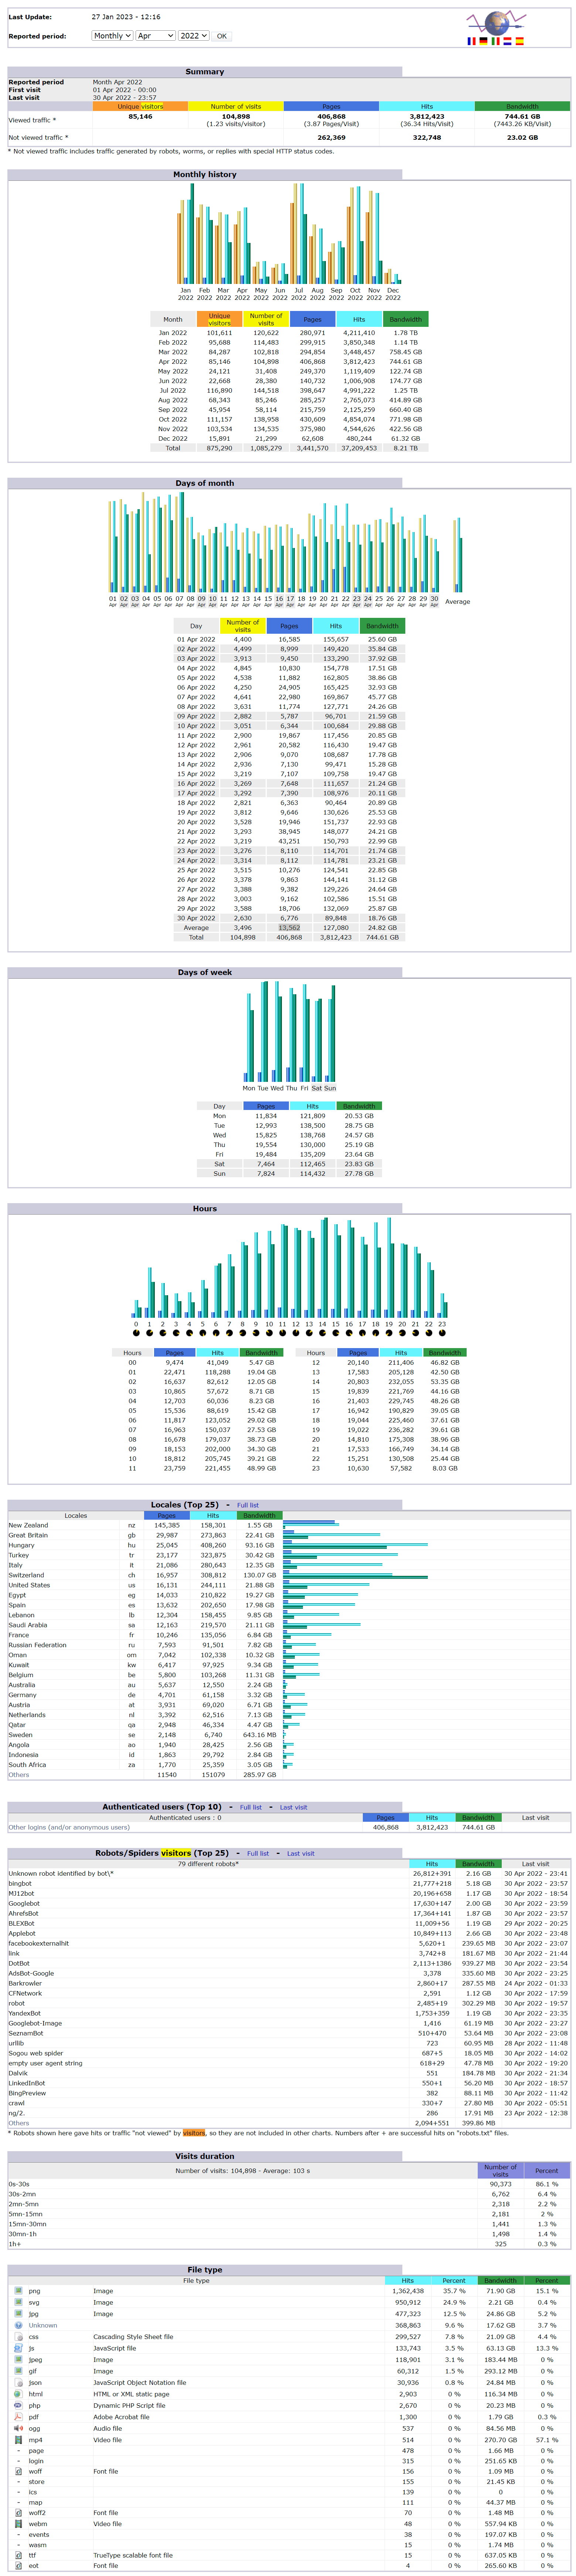The height and width of the screenshot is (2576, 576).
Task: Click the woff font file icon
Action: tap(19, 2471)
